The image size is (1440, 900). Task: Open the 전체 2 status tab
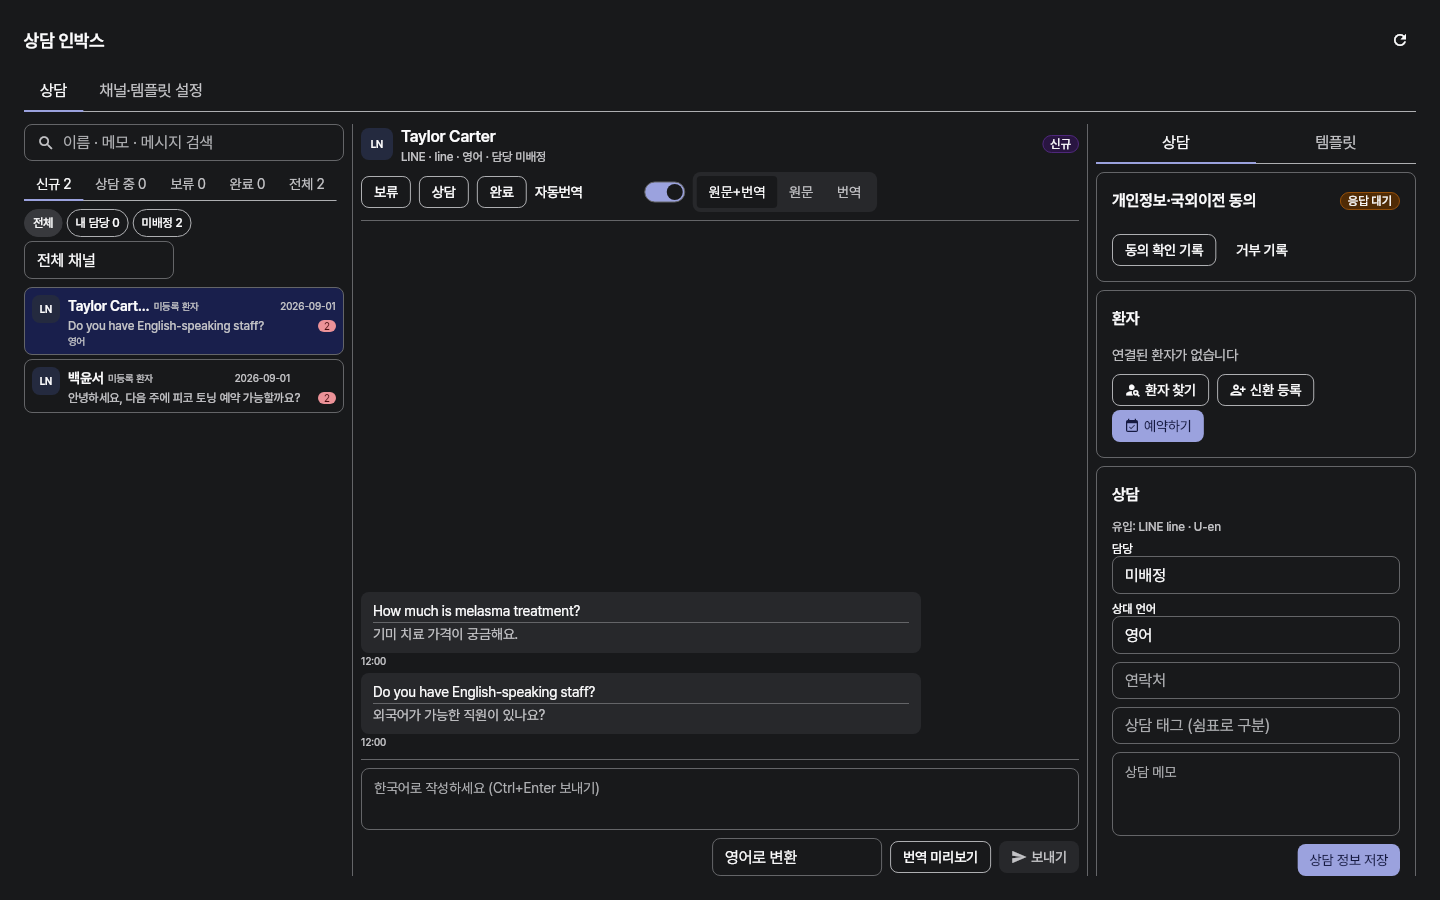307,184
